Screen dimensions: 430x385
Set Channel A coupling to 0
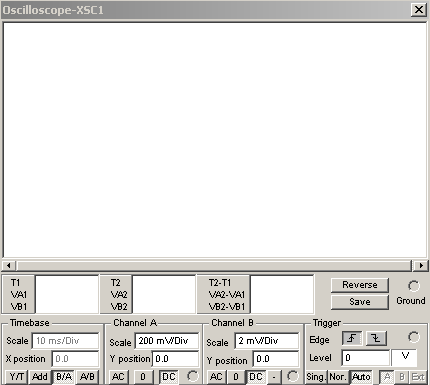click(143, 377)
